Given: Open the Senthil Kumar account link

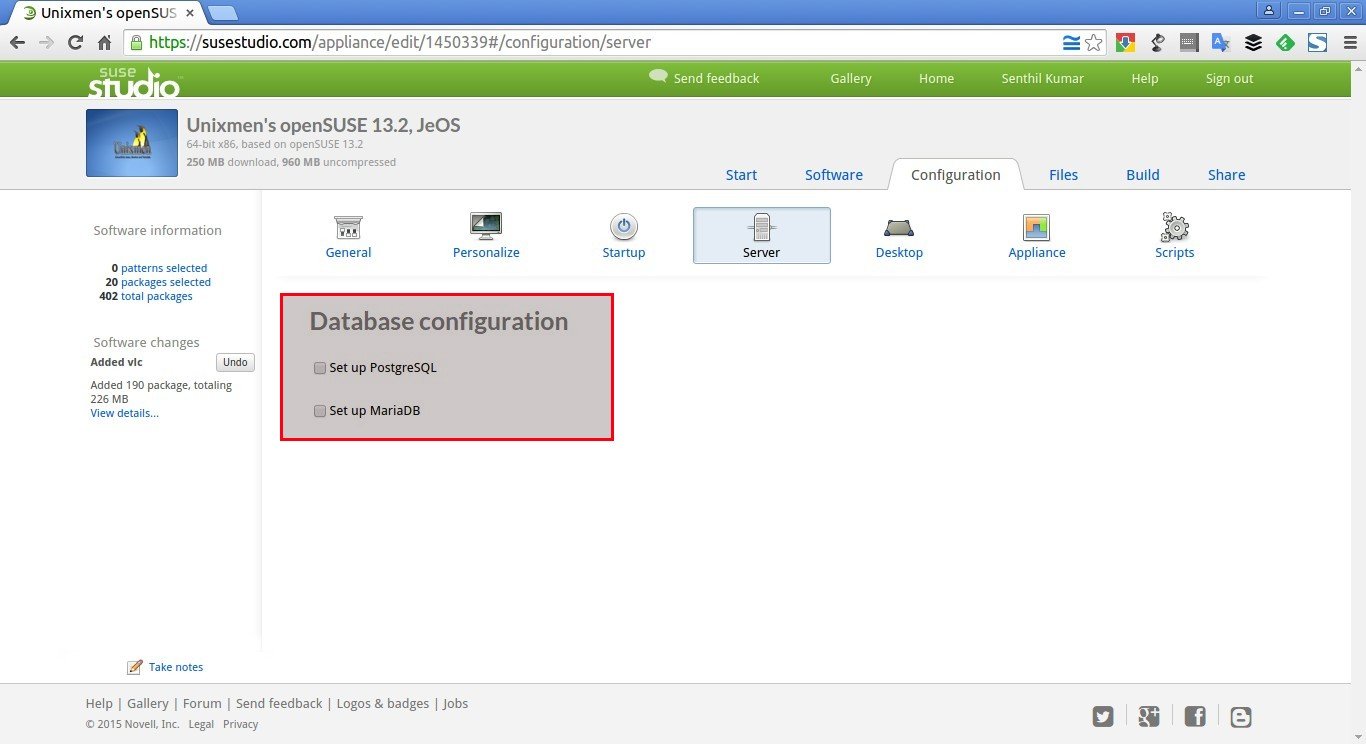Looking at the screenshot, I should pos(1042,78).
